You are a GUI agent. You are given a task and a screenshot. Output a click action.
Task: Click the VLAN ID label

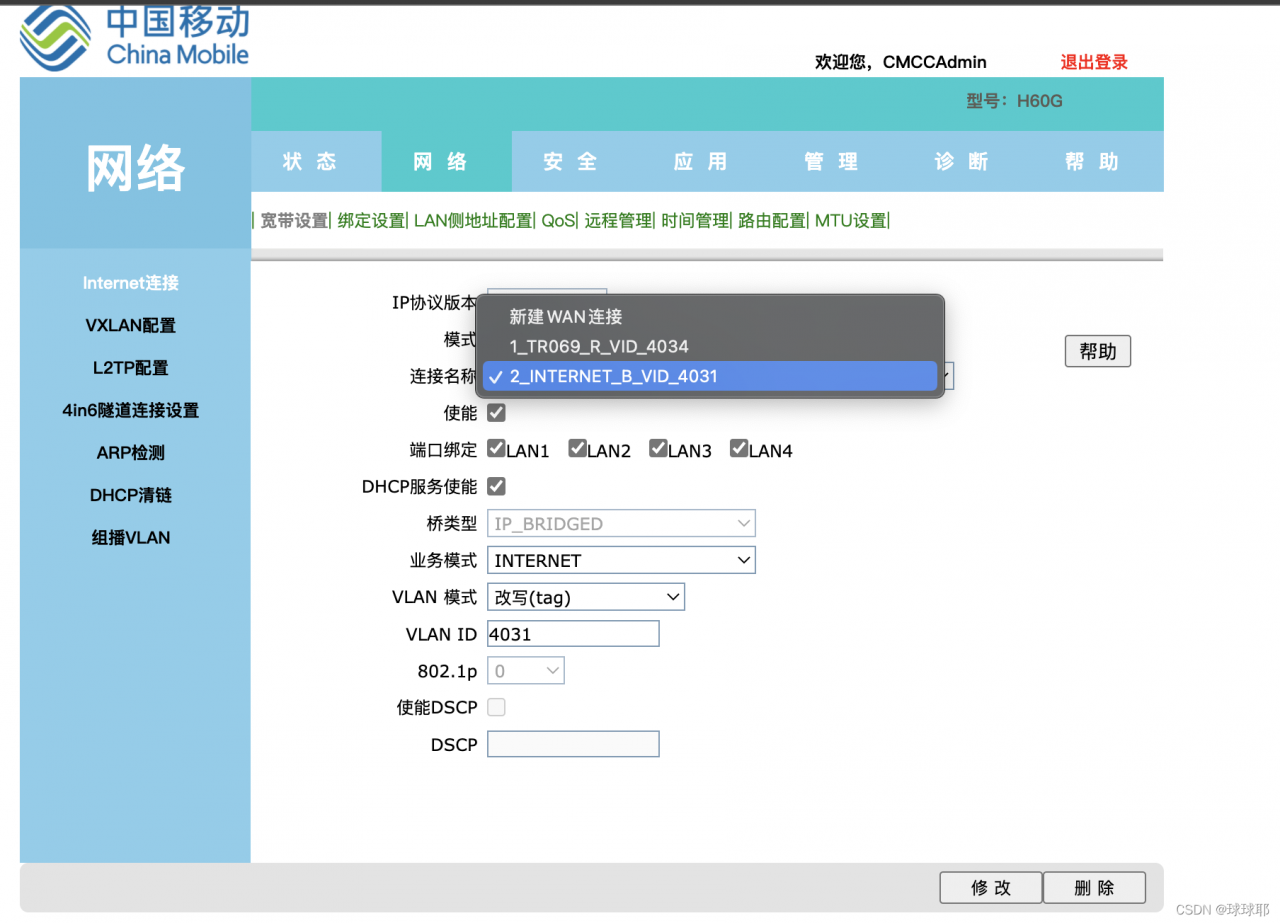point(441,634)
